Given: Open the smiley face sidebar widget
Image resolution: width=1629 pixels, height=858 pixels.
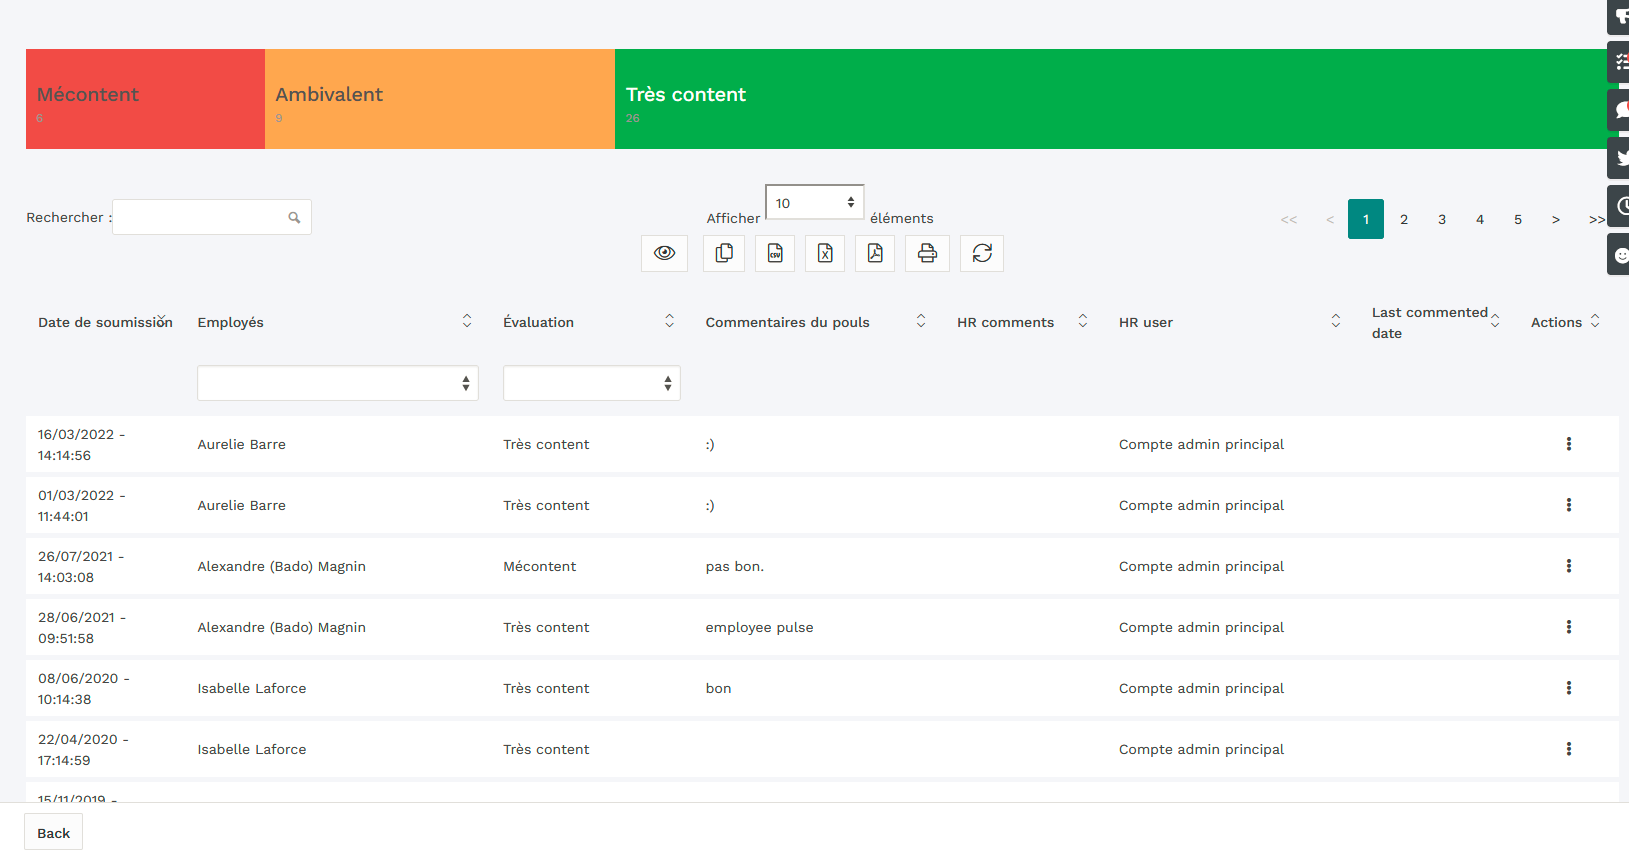Looking at the screenshot, I should click(x=1620, y=255).
